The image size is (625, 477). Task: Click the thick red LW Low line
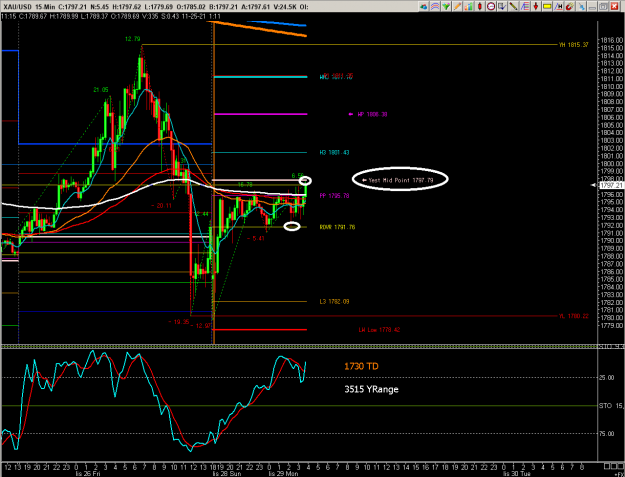pyautogui.click(x=261, y=330)
